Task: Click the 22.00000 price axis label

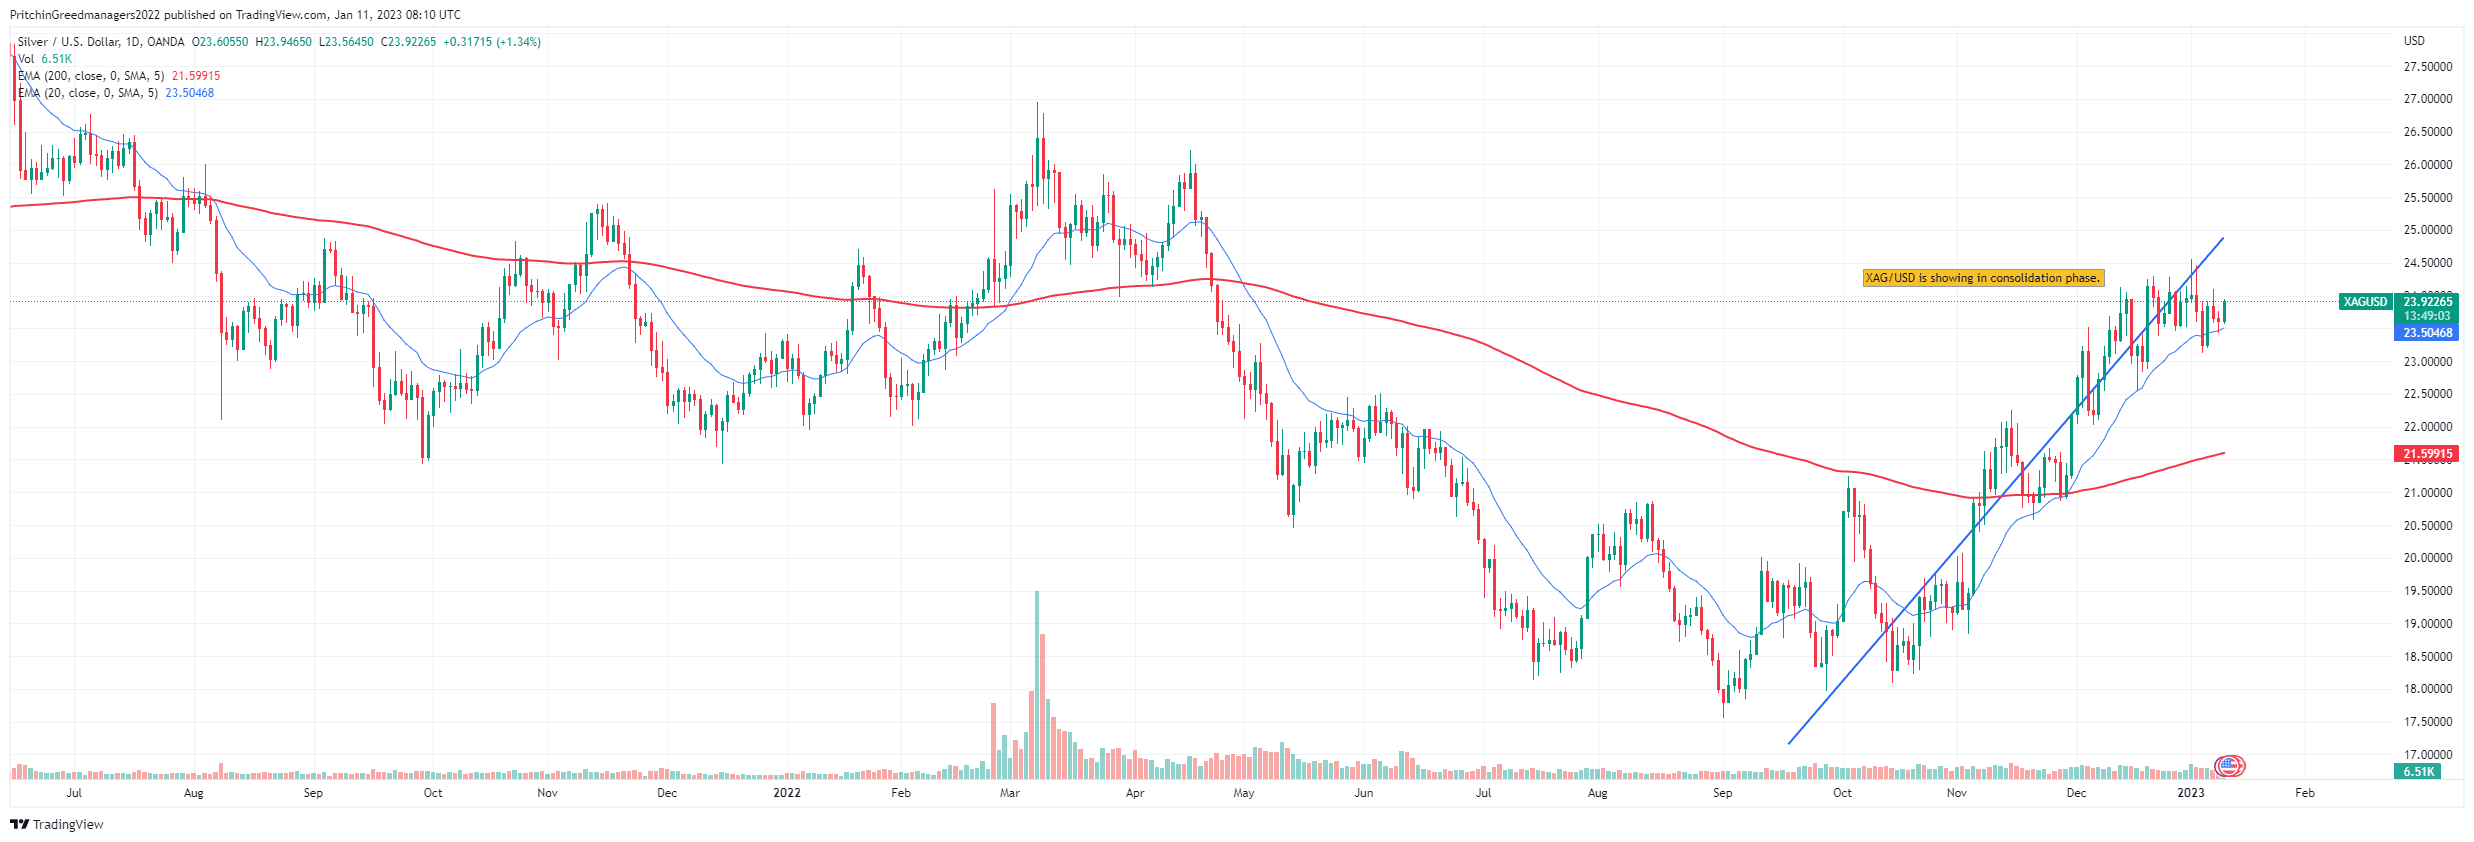Action: (x=2428, y=427)
